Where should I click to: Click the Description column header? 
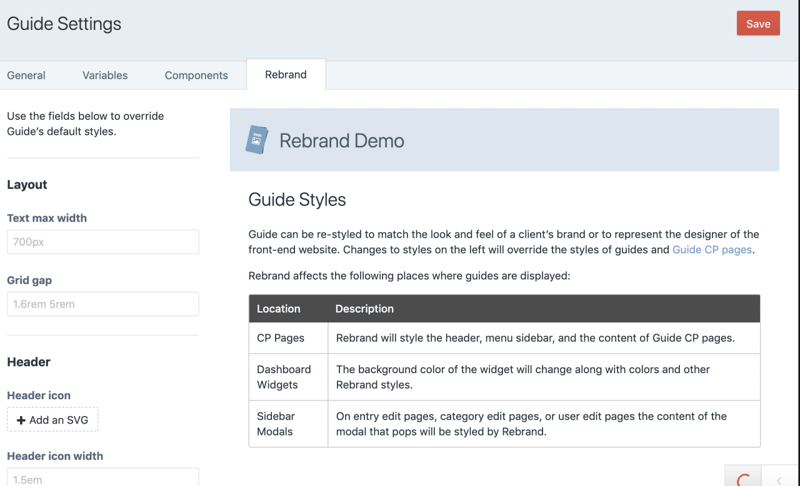364,309
